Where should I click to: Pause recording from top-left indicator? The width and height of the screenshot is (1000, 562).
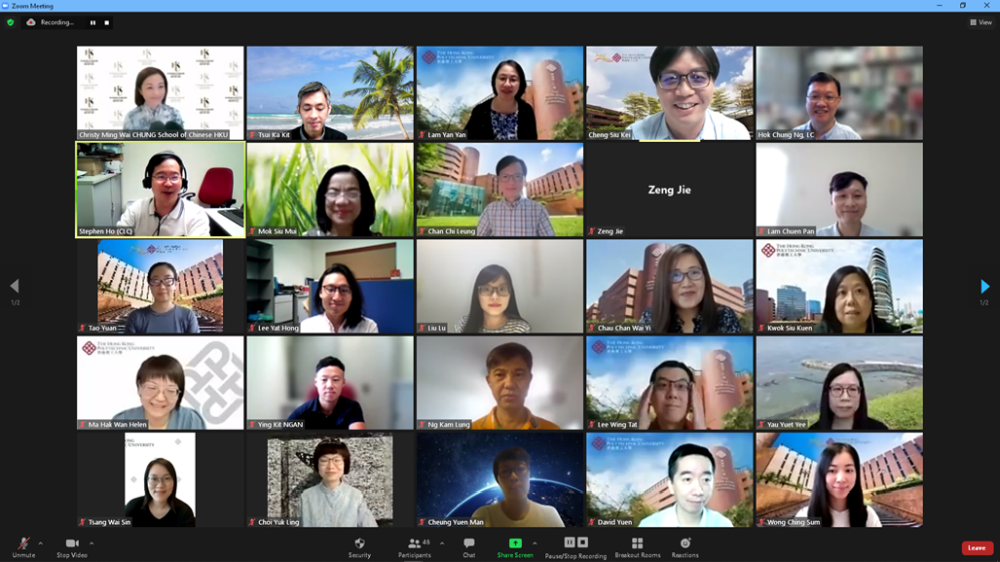[x=94, y=22]
